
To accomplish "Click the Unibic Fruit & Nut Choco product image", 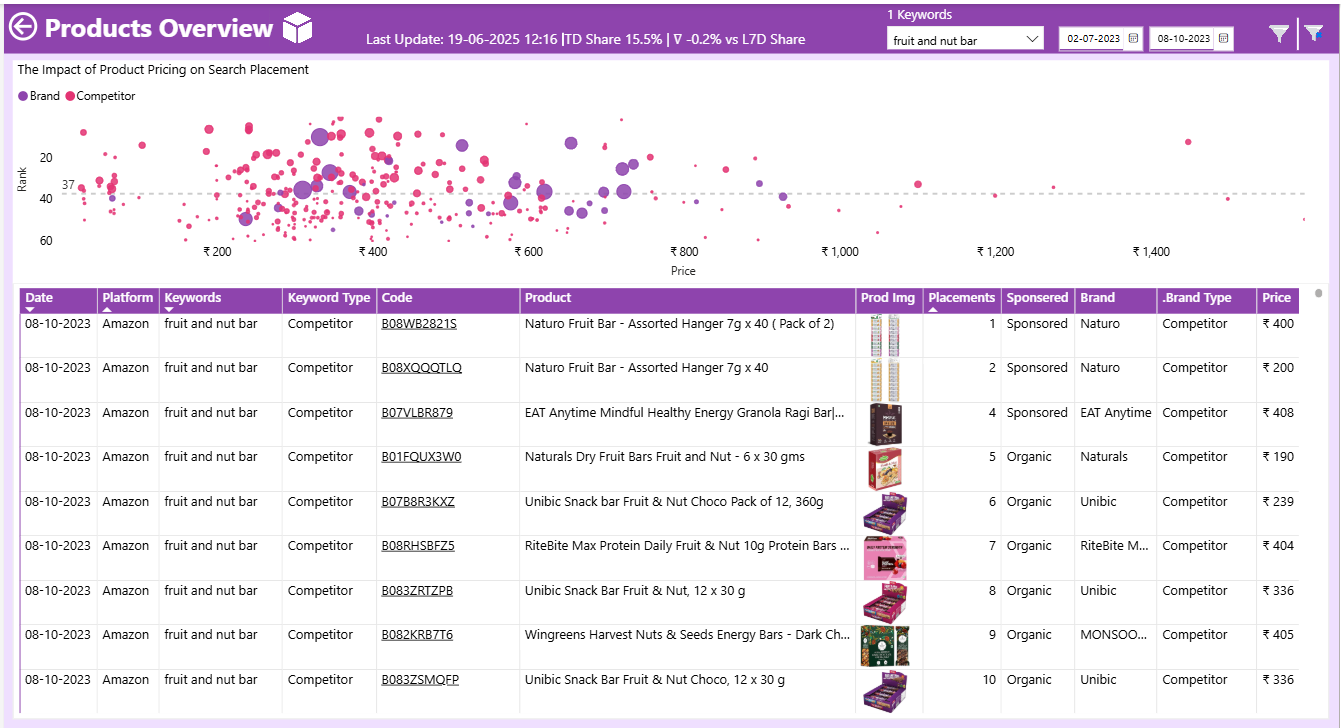I will click(884, 513).
